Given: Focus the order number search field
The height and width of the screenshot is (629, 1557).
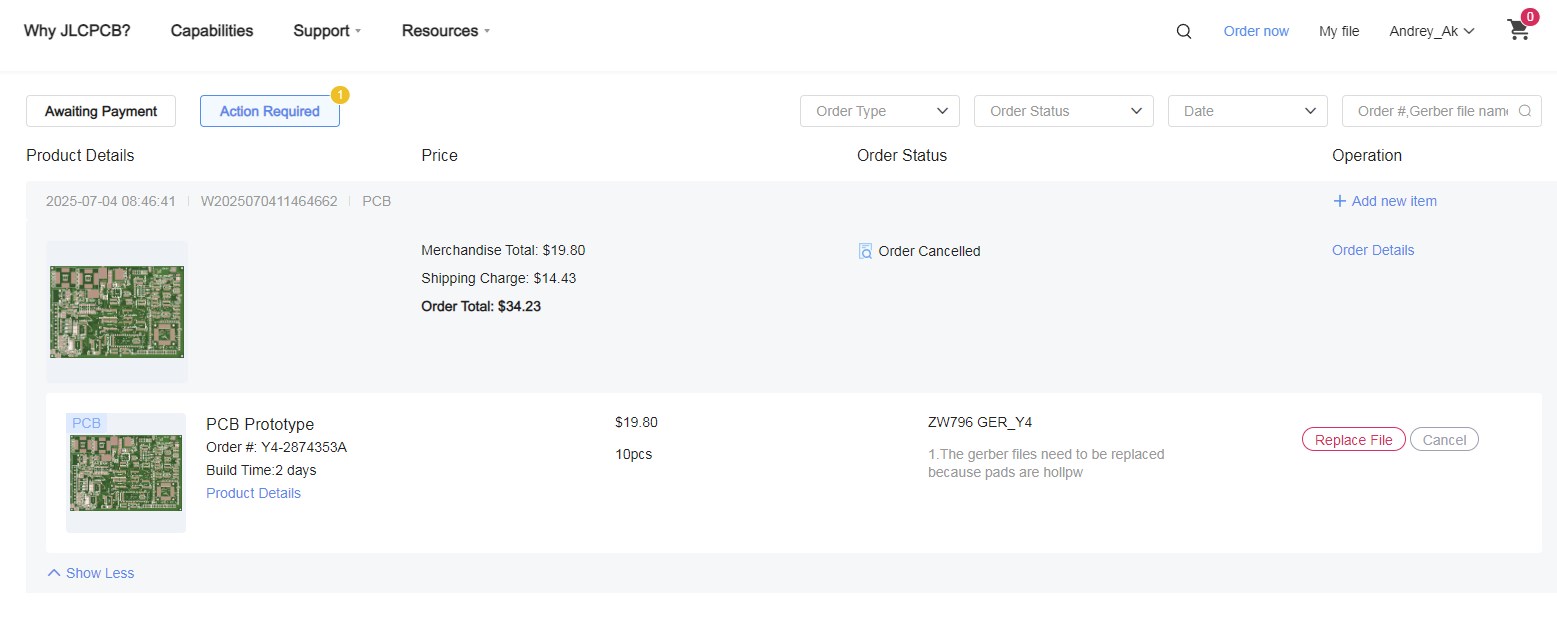Looking at the screenshot, I should pyautogui.click(x=1432, y=111).
